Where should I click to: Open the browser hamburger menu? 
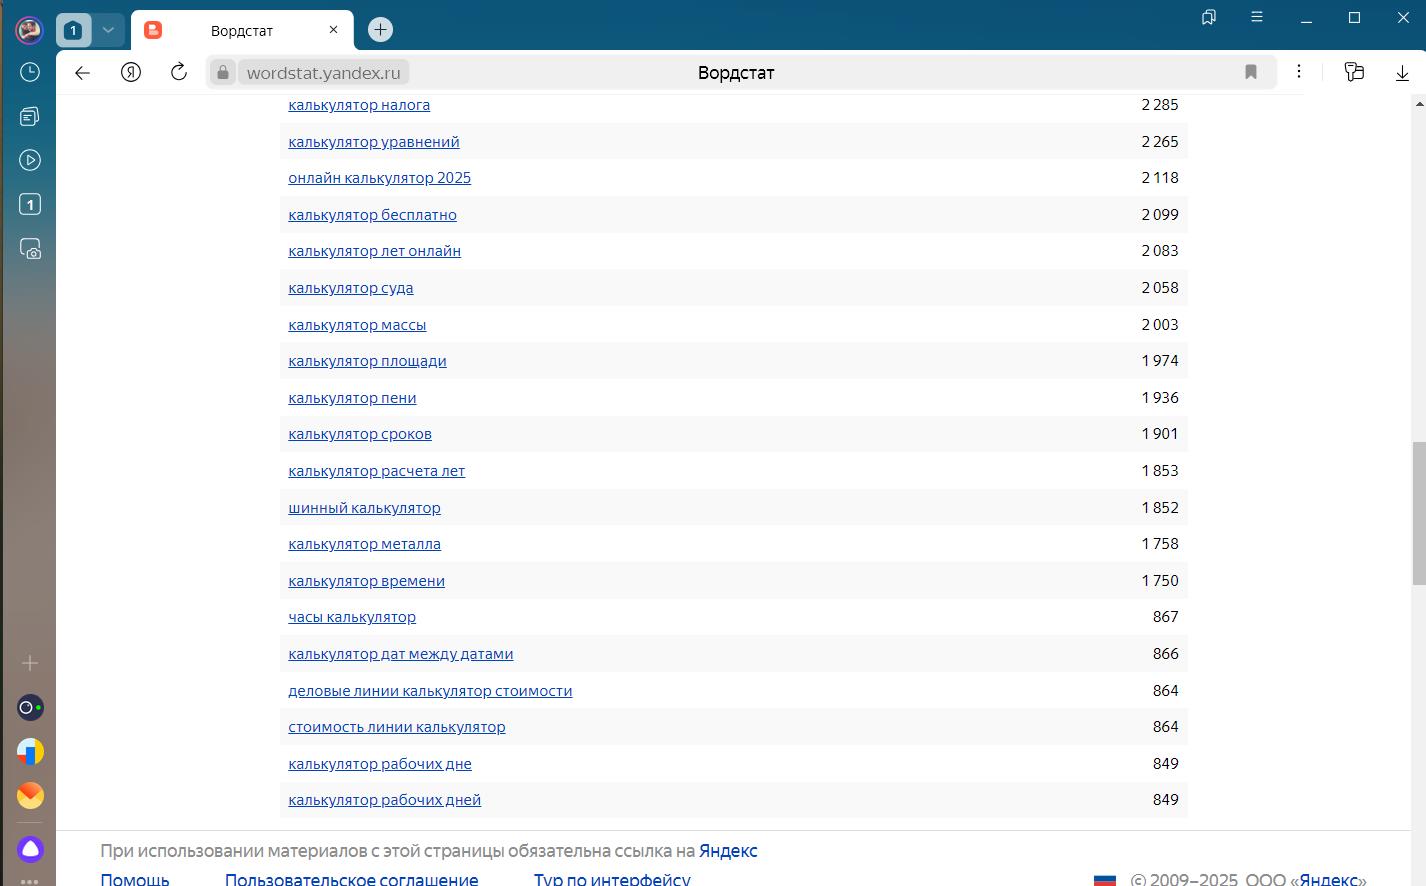point(1257,17)
